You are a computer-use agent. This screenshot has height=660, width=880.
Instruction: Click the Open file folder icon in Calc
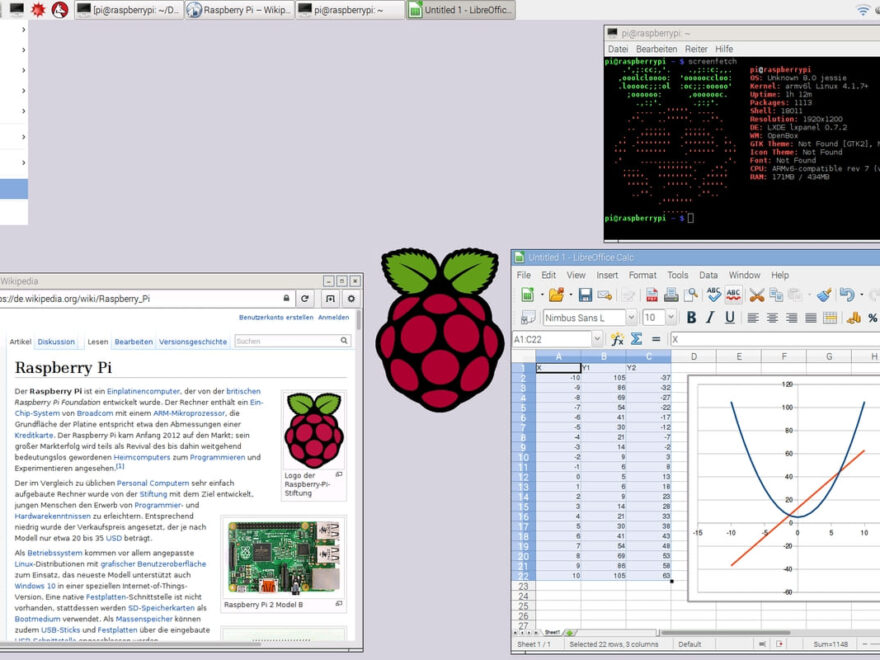(x=556, y=295)
